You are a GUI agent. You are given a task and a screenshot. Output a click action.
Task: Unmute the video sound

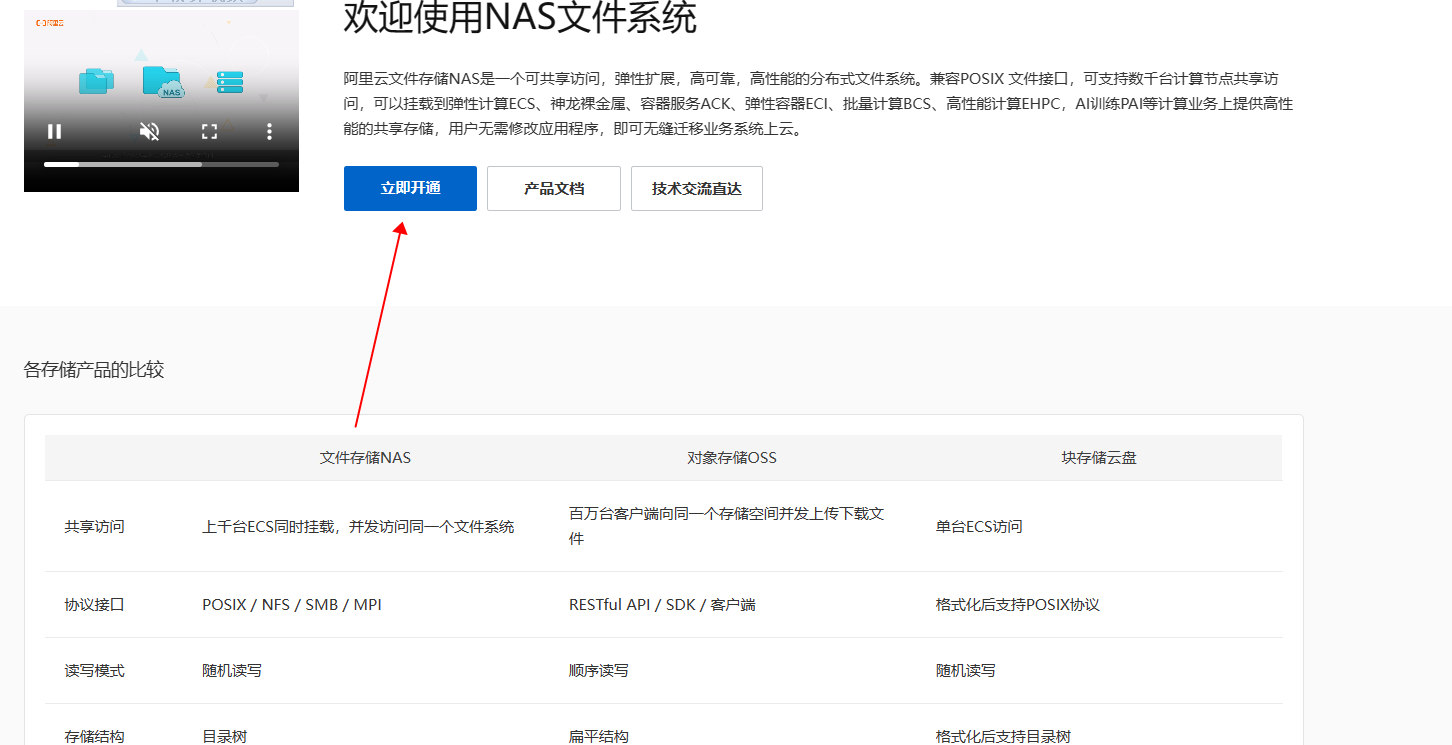pos(149,131)
